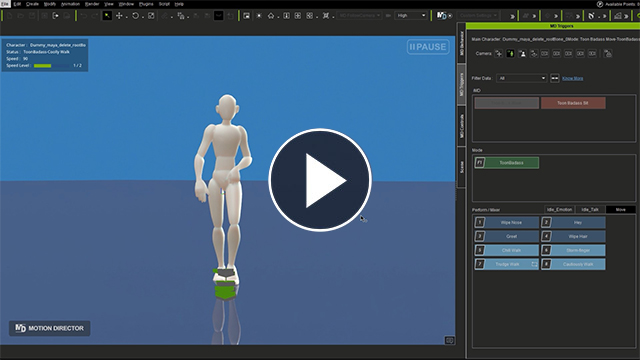The height and width of the screenshot is (360, 640).
Task: Click the Undo toolbar icon
Action: (x=84, y=16)
